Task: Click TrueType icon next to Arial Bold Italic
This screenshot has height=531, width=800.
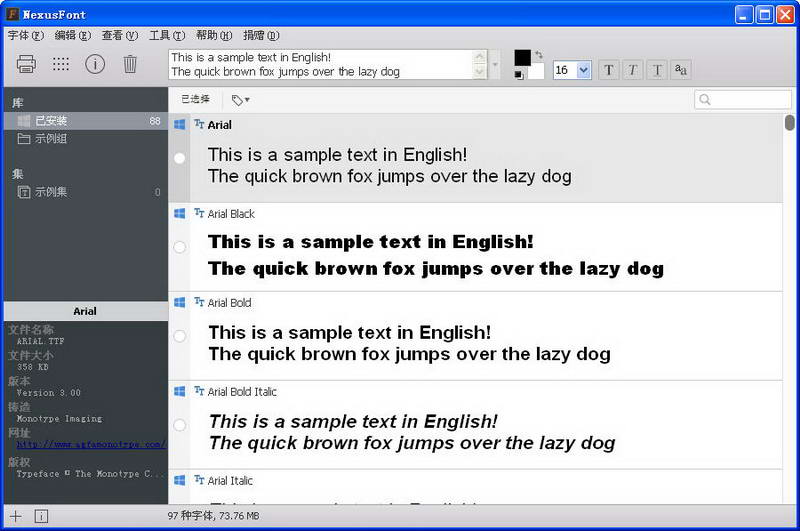Action: tap(199, 391)
